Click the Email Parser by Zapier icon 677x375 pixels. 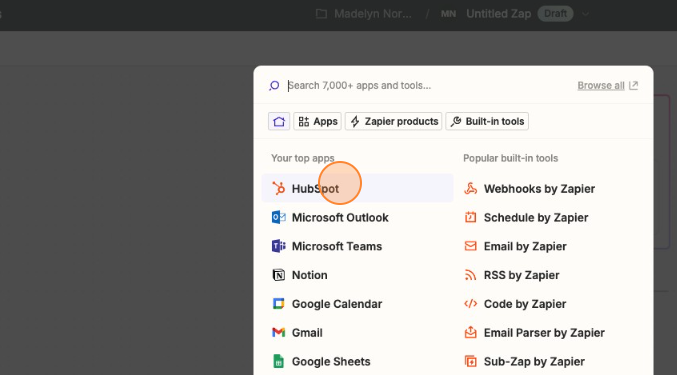tap(471, 332)
